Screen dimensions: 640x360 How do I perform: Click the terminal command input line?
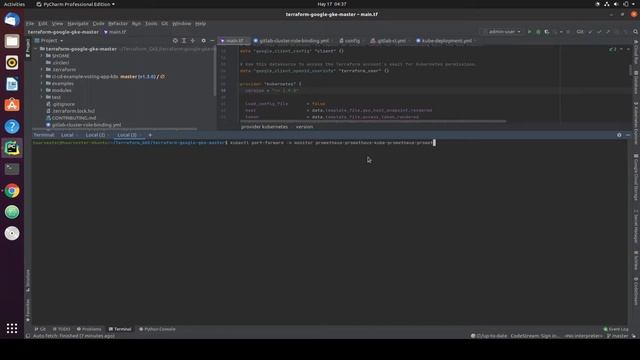(x=330, y=143)
